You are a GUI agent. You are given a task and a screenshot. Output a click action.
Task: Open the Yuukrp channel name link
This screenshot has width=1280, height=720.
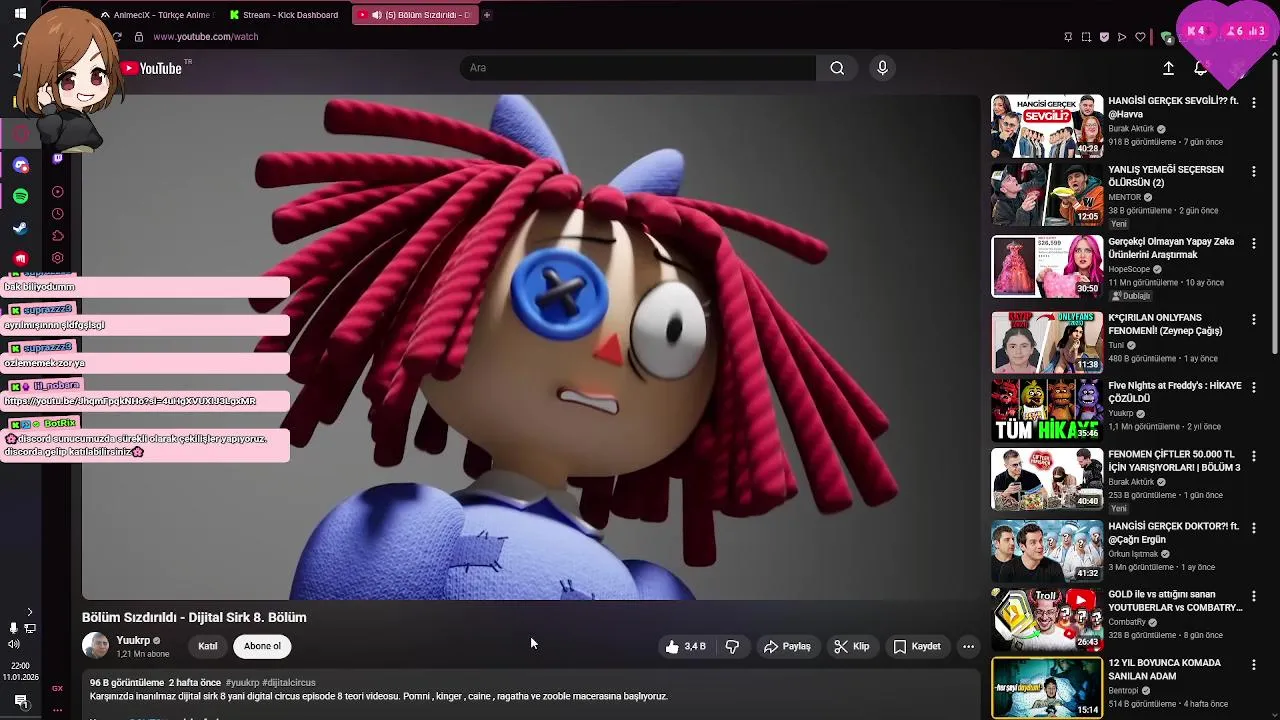point(133,641)
